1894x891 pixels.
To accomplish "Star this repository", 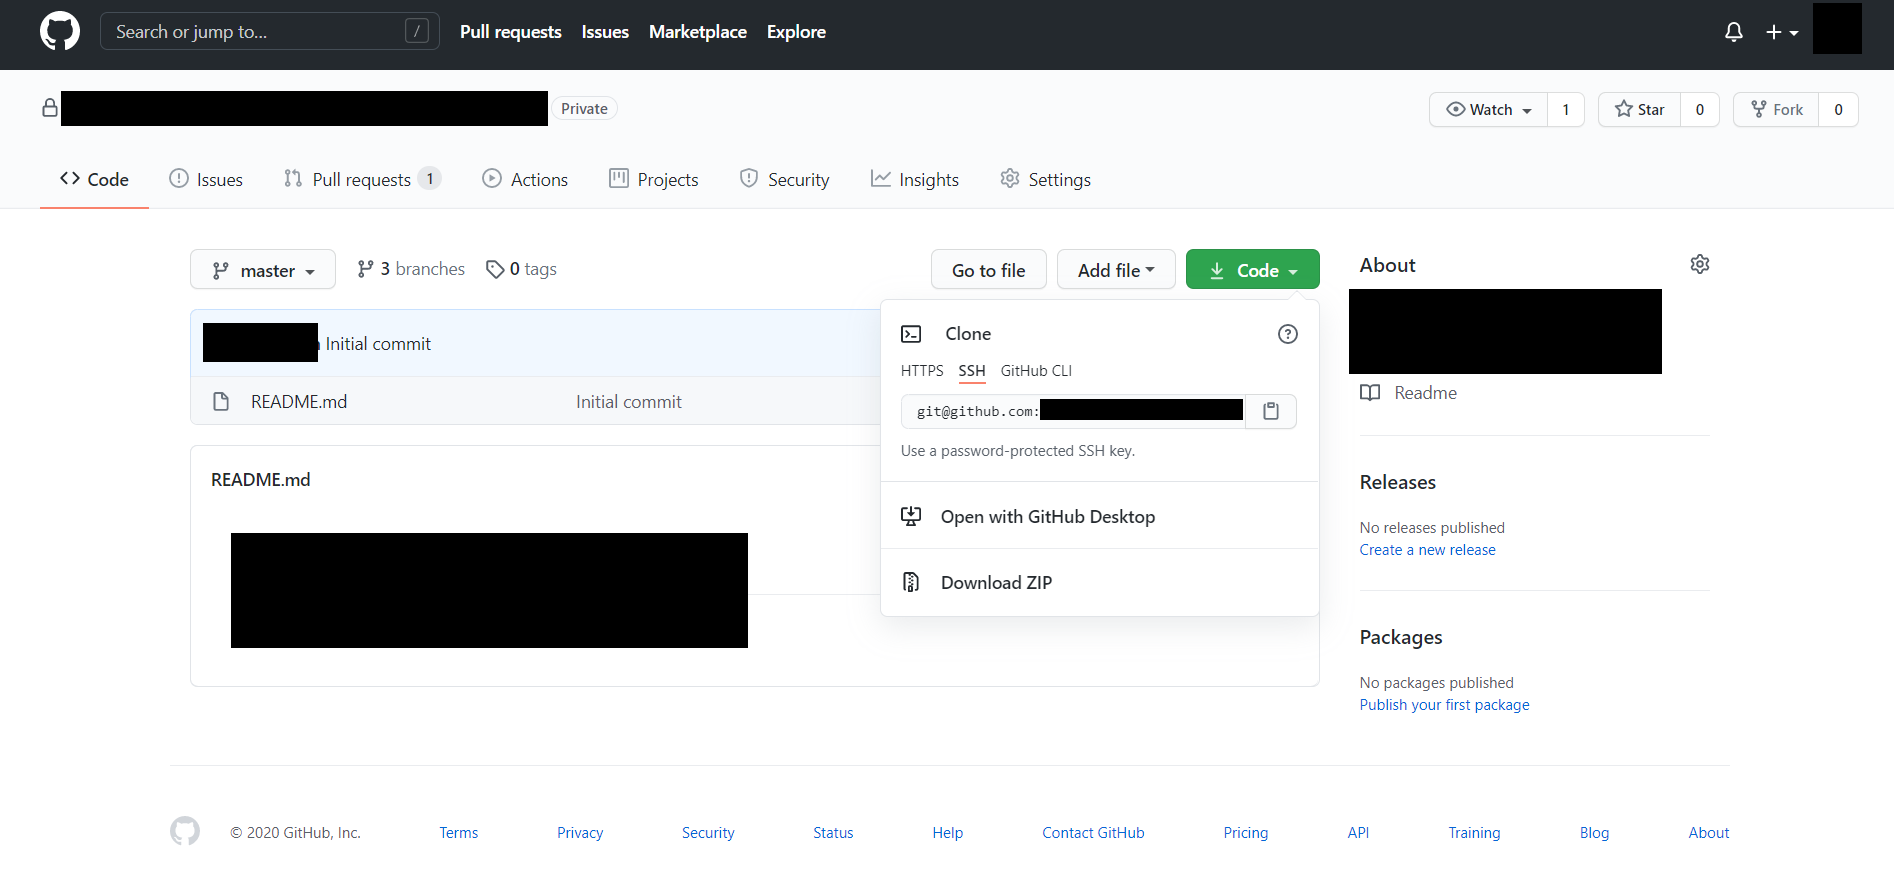I will [x=1639, y=109].
